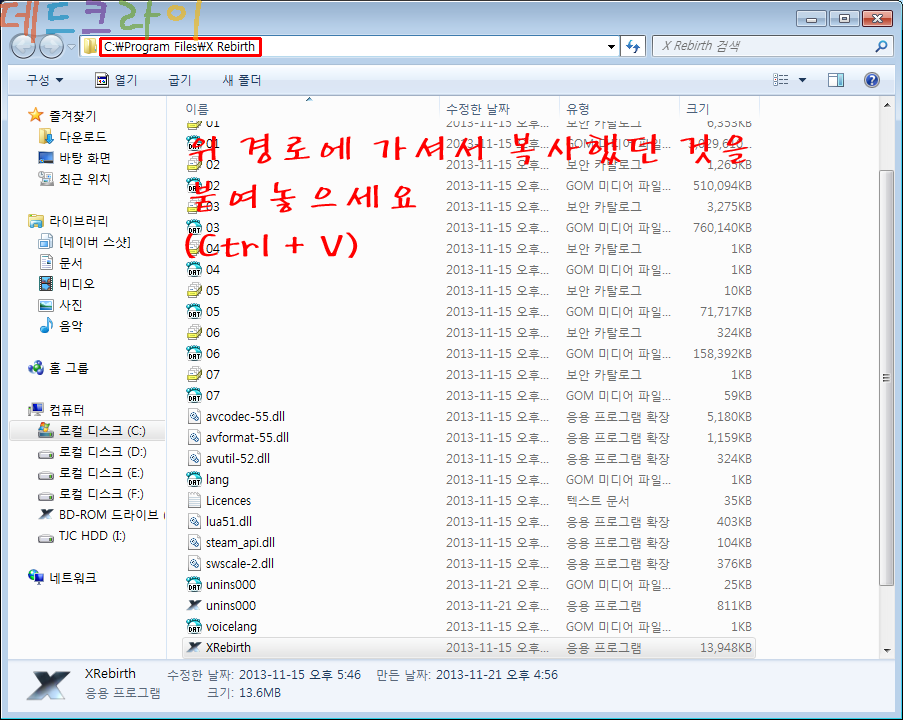Click the unins000 application icon (811KB)
Viewport: 903px width, 720px height.
coord(195,605)
